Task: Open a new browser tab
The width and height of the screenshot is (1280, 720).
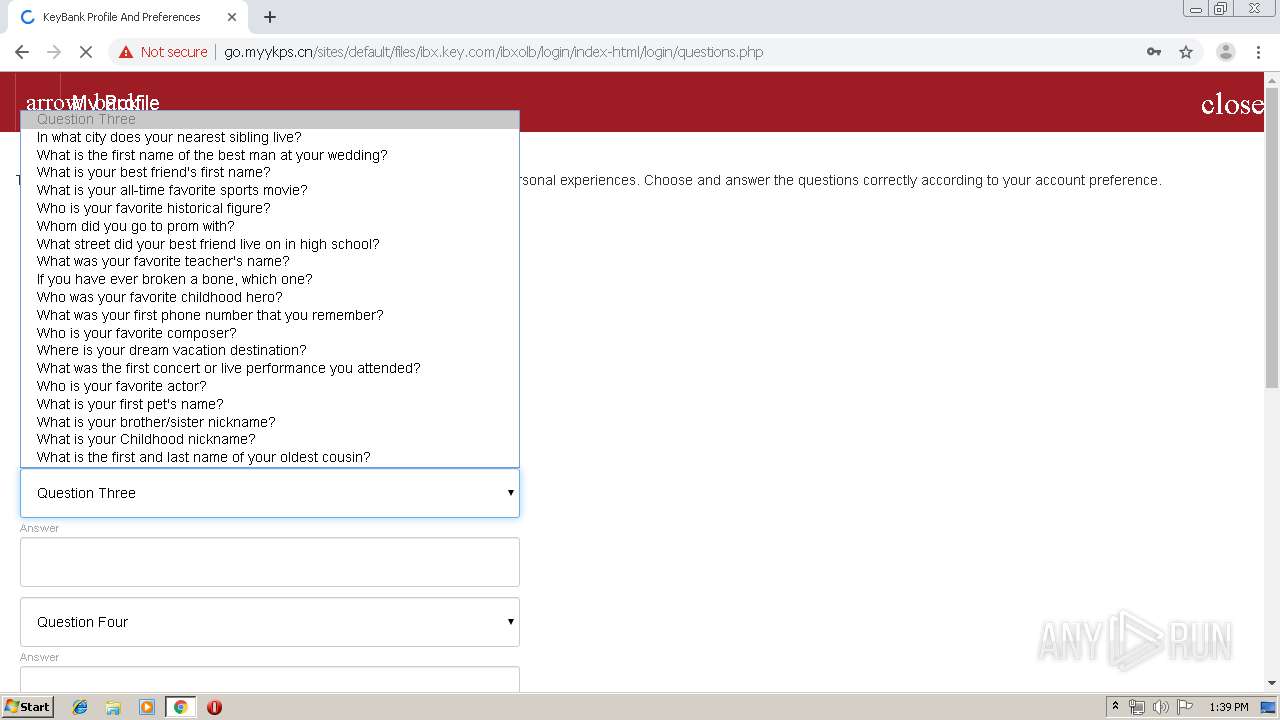Action: (x=270, y=17)
